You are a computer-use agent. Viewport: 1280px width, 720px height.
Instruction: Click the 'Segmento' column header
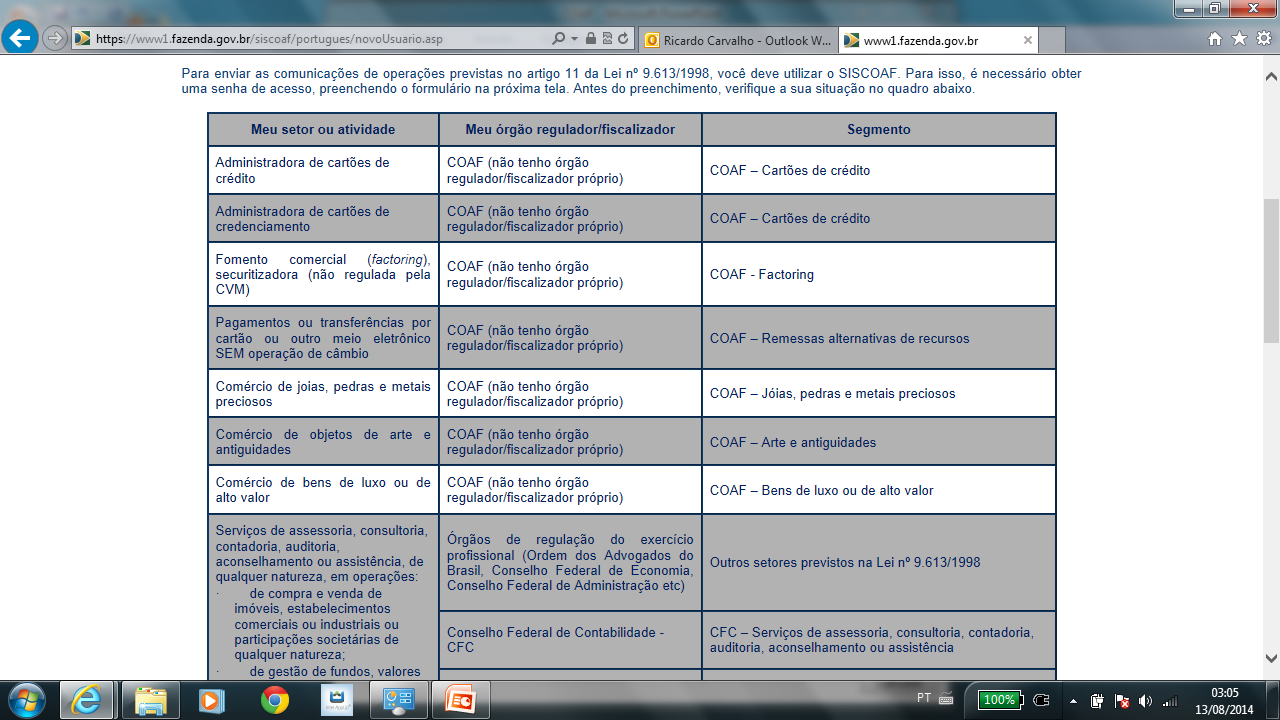[x=879, y=130]
